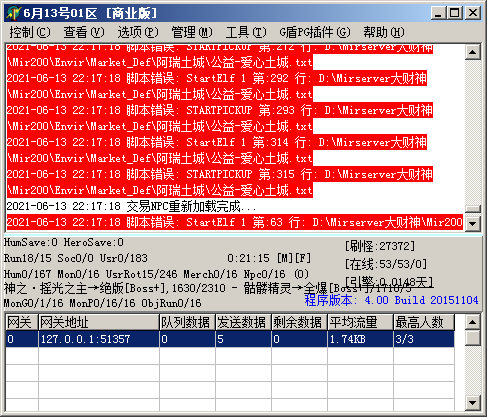Click the 队列数据 column header

coord(187,322)
